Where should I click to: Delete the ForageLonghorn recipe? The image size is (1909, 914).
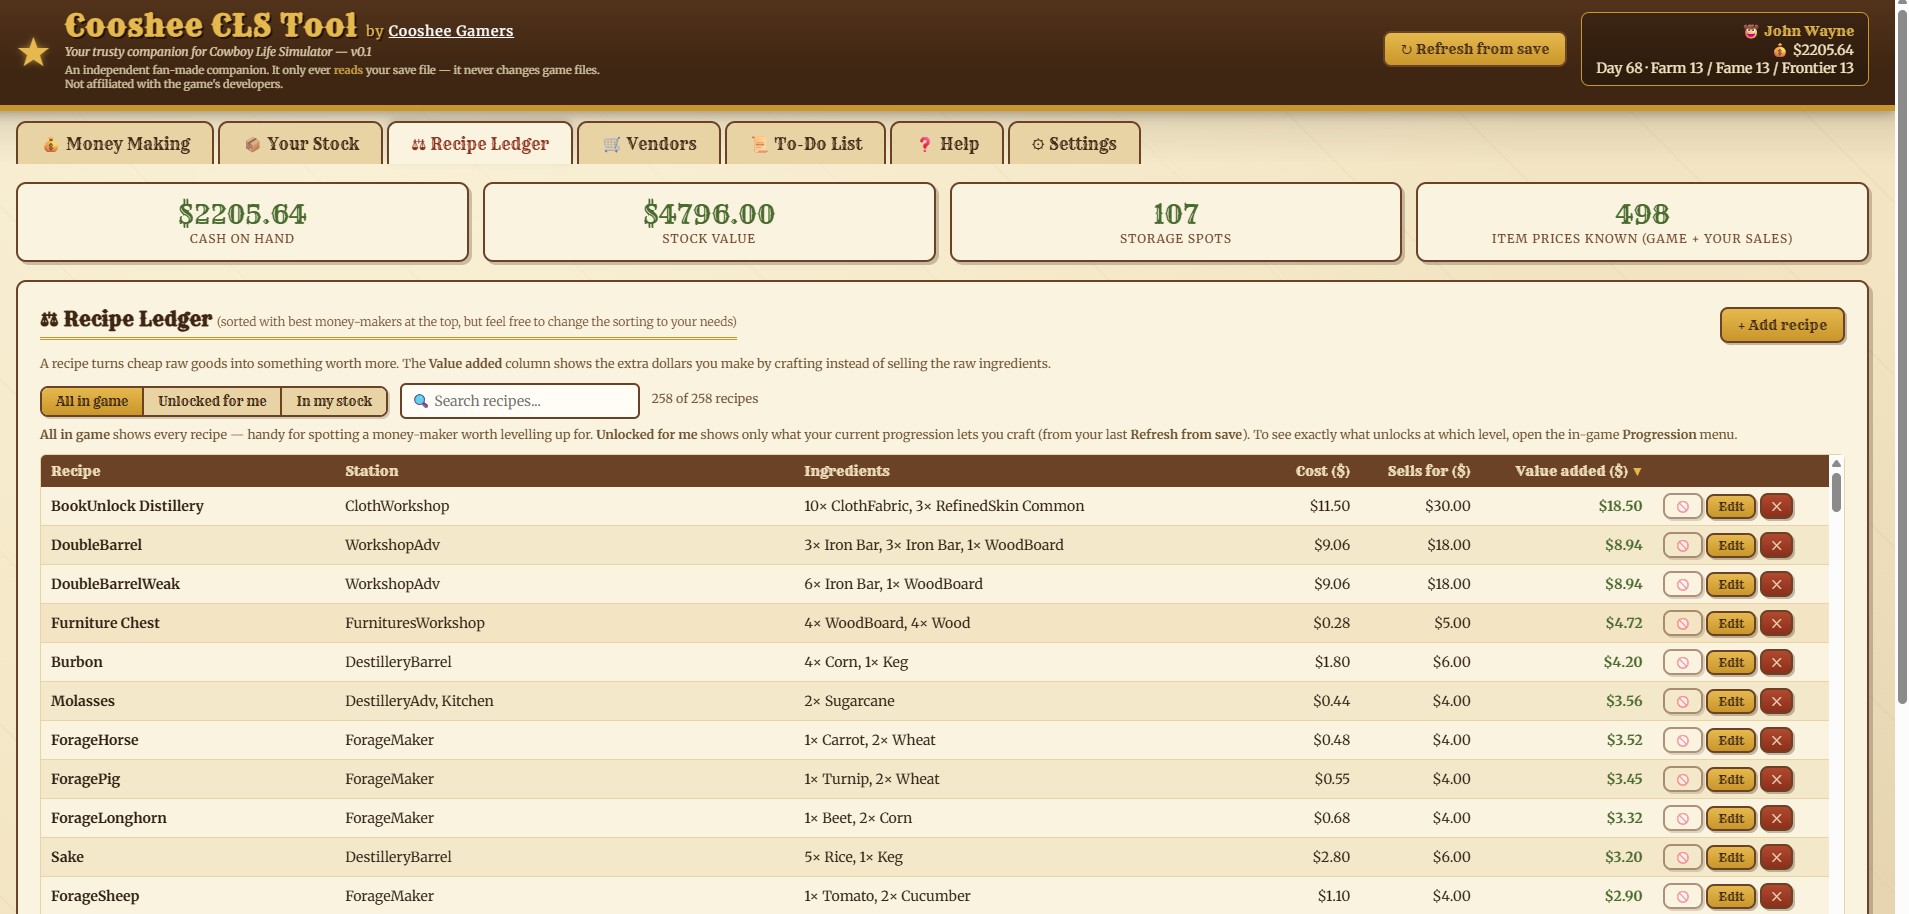1776,818
